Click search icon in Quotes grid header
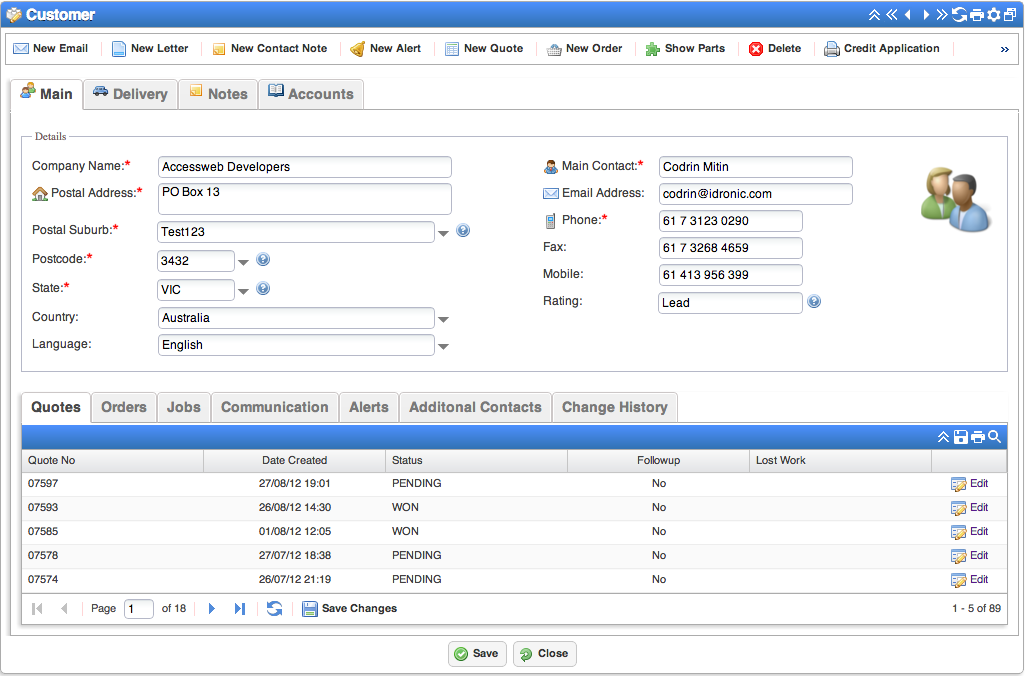This screenshot has height=676, width=1025. tap(994, 437)
